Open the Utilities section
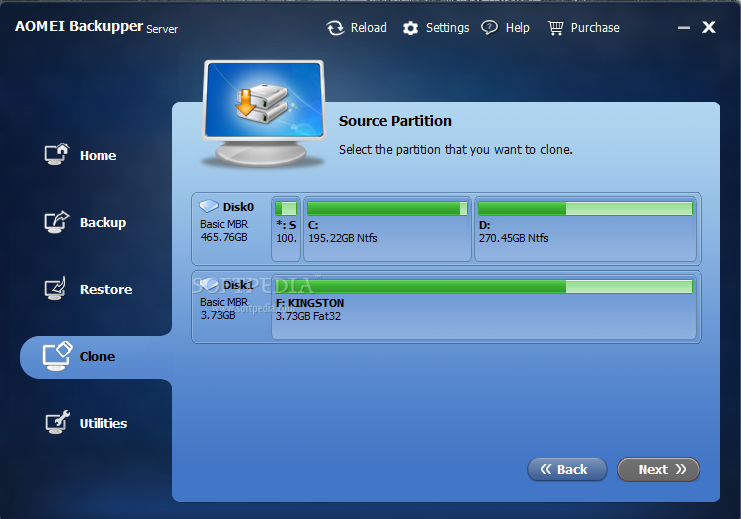741x519 pixels. pos(103,423)
